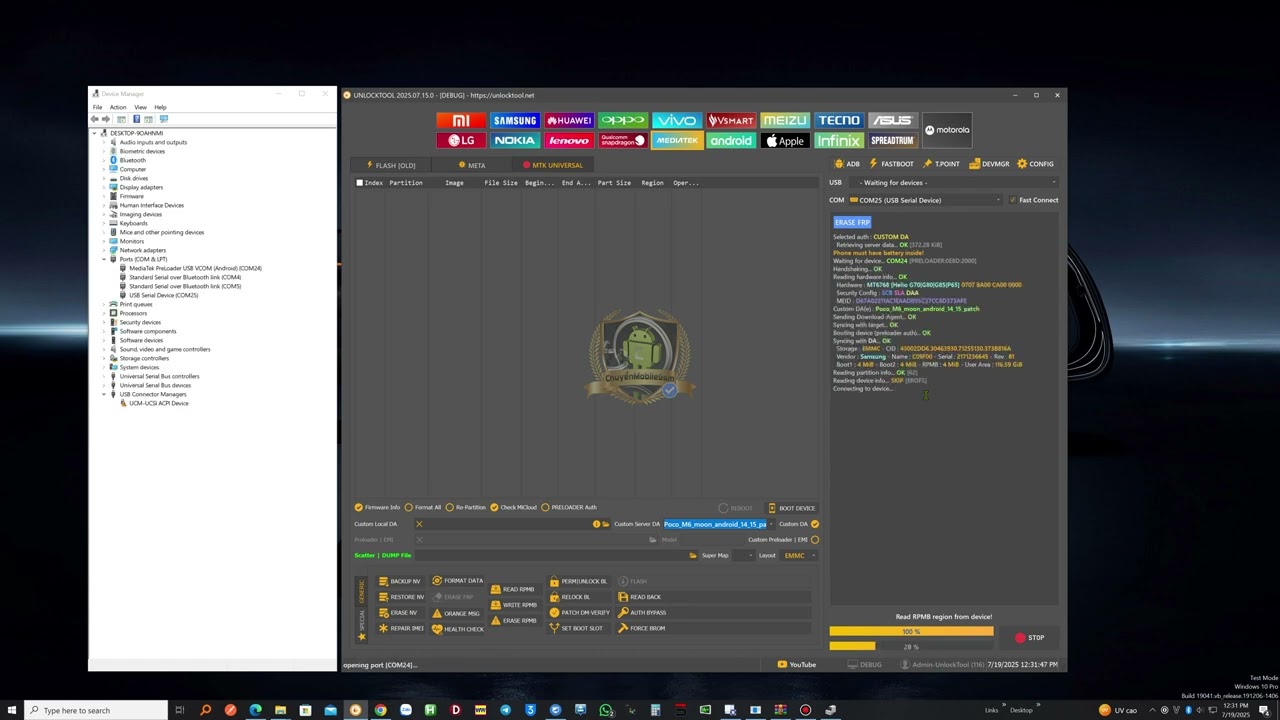
Task: Clear the Custom Local DA path
Action: (419, 524)
